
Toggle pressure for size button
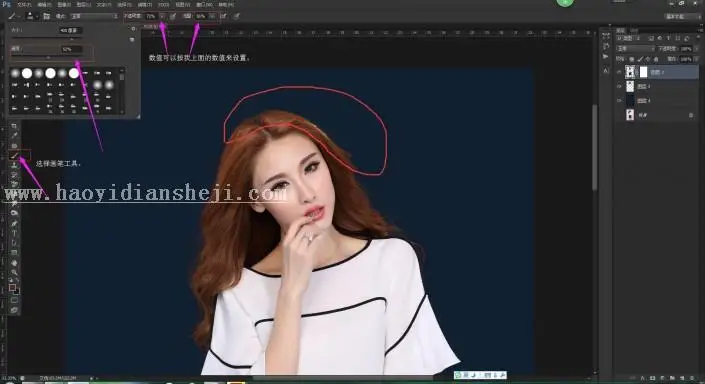236,16
